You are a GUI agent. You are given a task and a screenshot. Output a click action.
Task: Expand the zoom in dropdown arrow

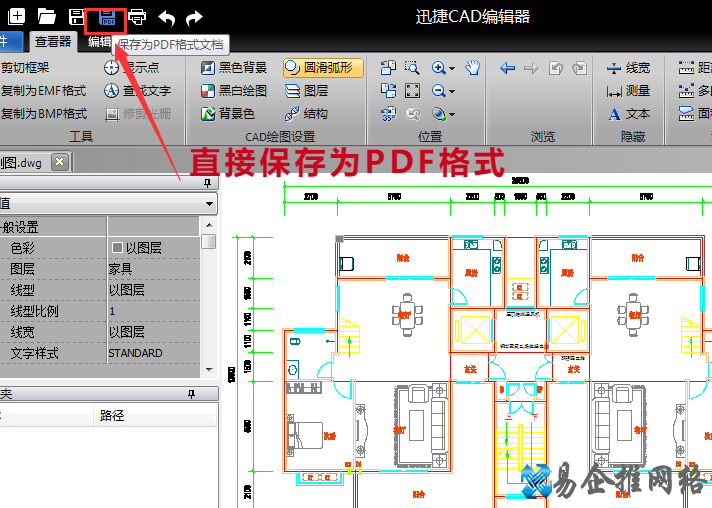(452, 69)
